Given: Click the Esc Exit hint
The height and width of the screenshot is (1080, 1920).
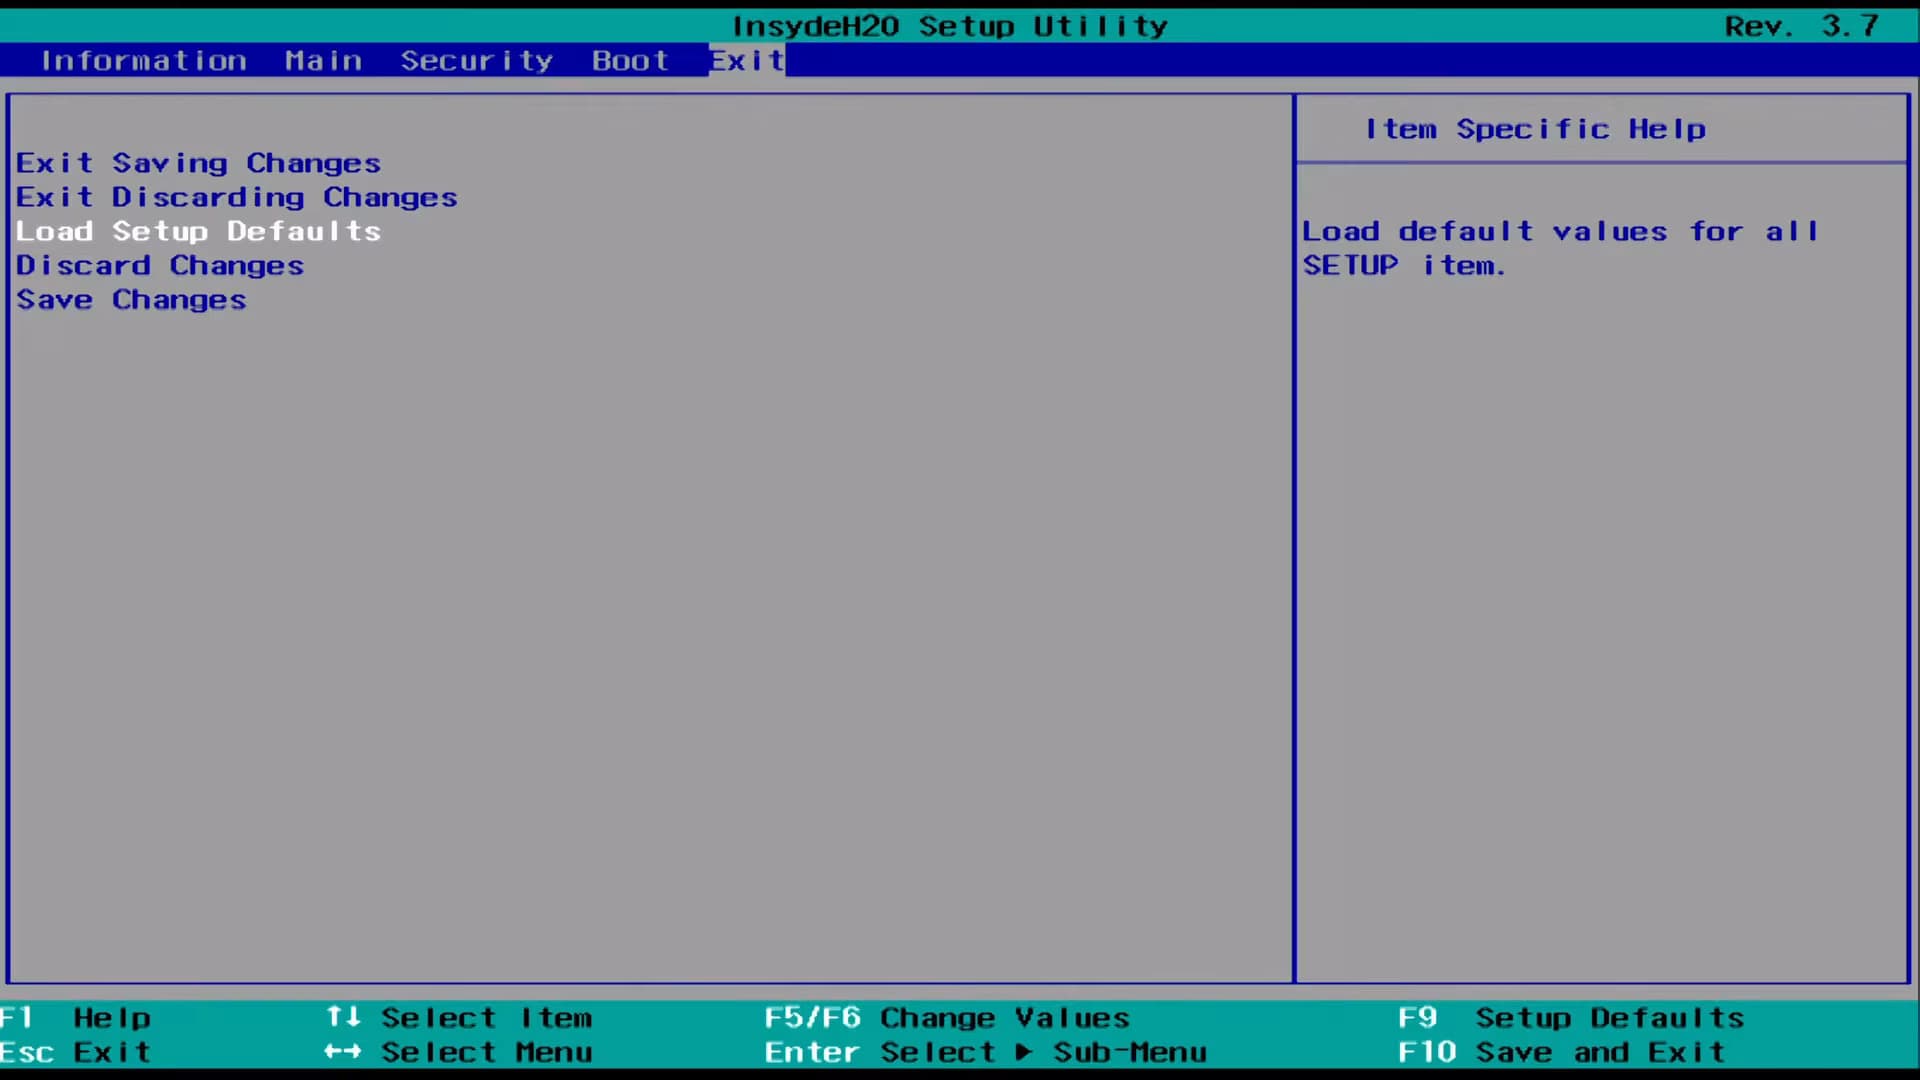Looking at the screenshot, I should click(76, 1052).
